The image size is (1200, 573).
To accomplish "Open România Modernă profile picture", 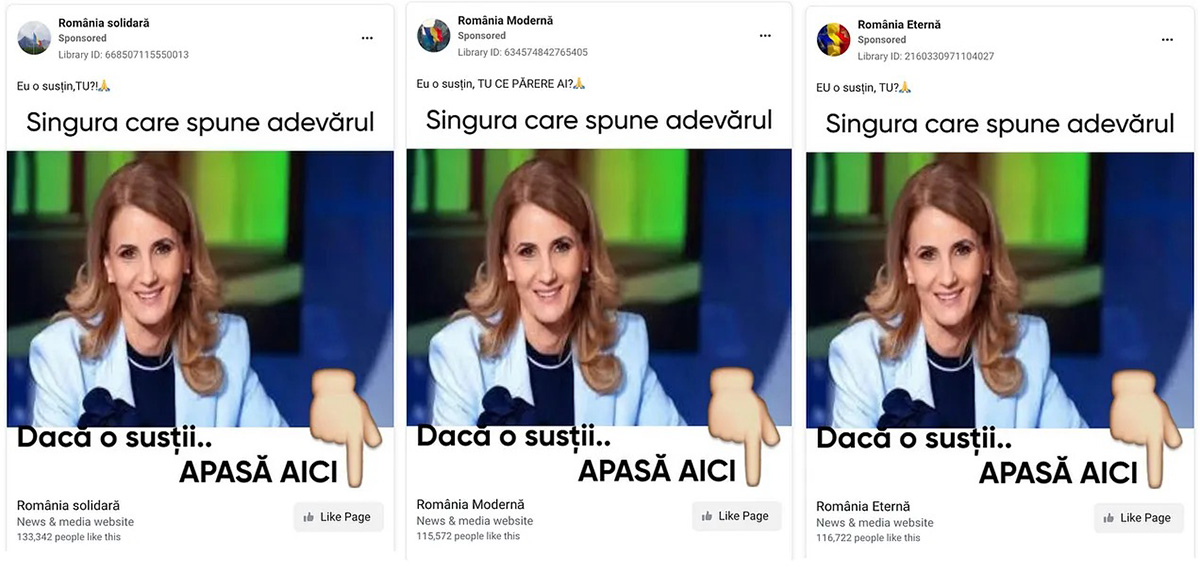I will pyautogui.click(x=433, y=36).
